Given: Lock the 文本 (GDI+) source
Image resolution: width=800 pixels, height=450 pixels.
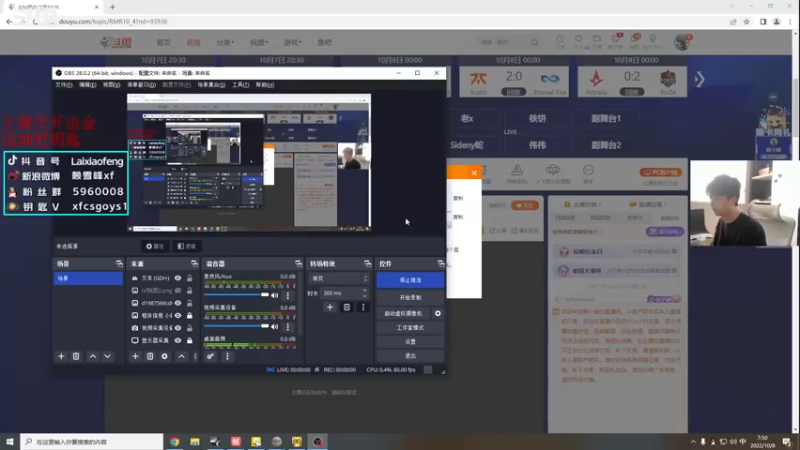Looking at the screenshot, I should 189,278.
